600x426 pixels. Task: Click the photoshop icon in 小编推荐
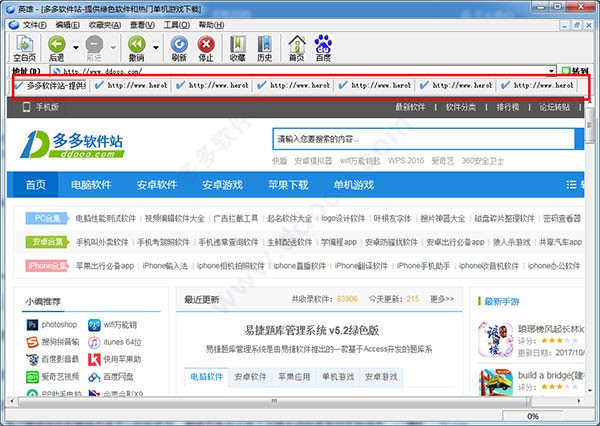pos(33,325)
